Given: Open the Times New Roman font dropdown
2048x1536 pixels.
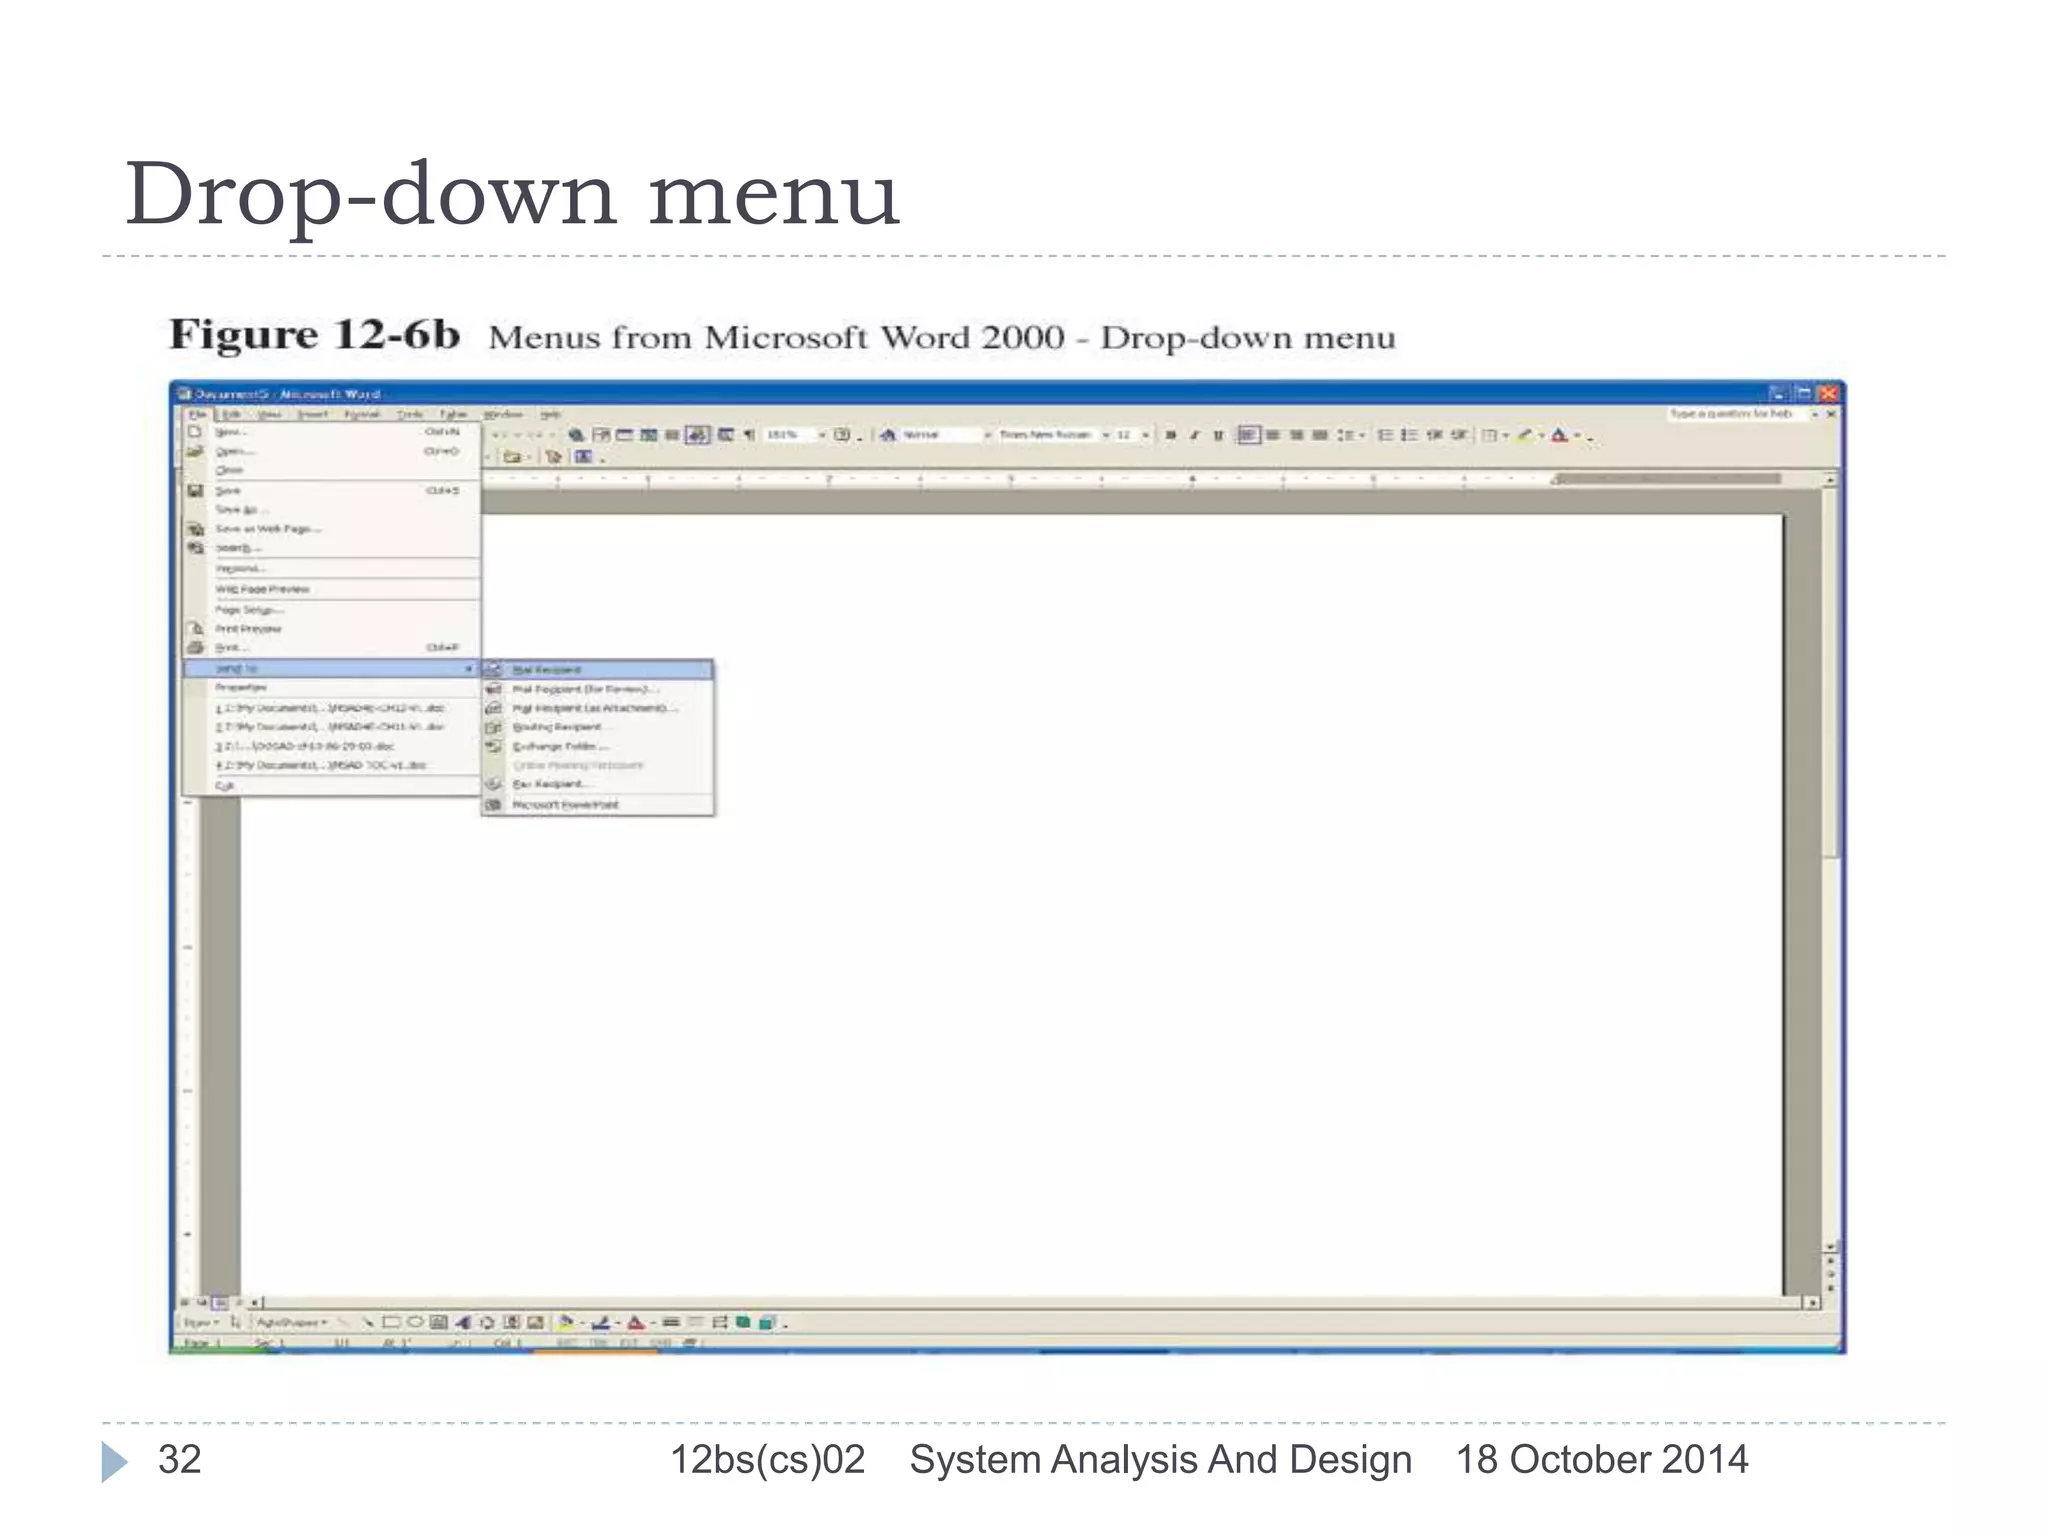Looking at the screenshot, I should coord(1106,435).
